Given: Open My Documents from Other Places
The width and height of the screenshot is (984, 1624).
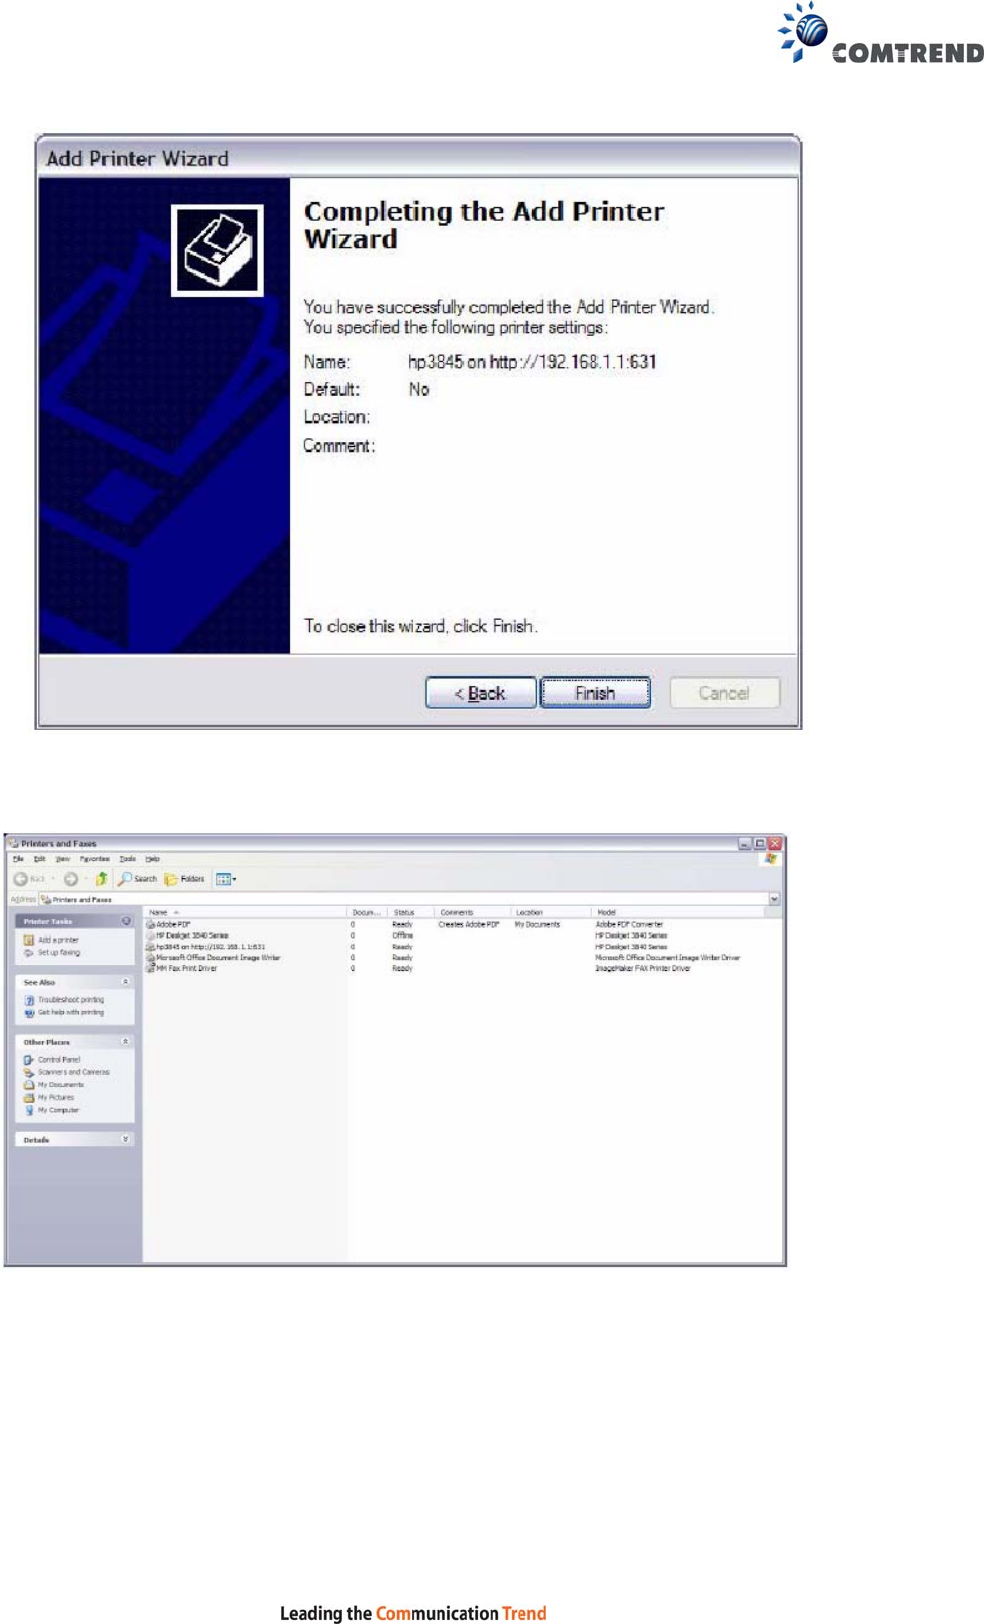Looking at the screenshot, I should [61, 1085].
